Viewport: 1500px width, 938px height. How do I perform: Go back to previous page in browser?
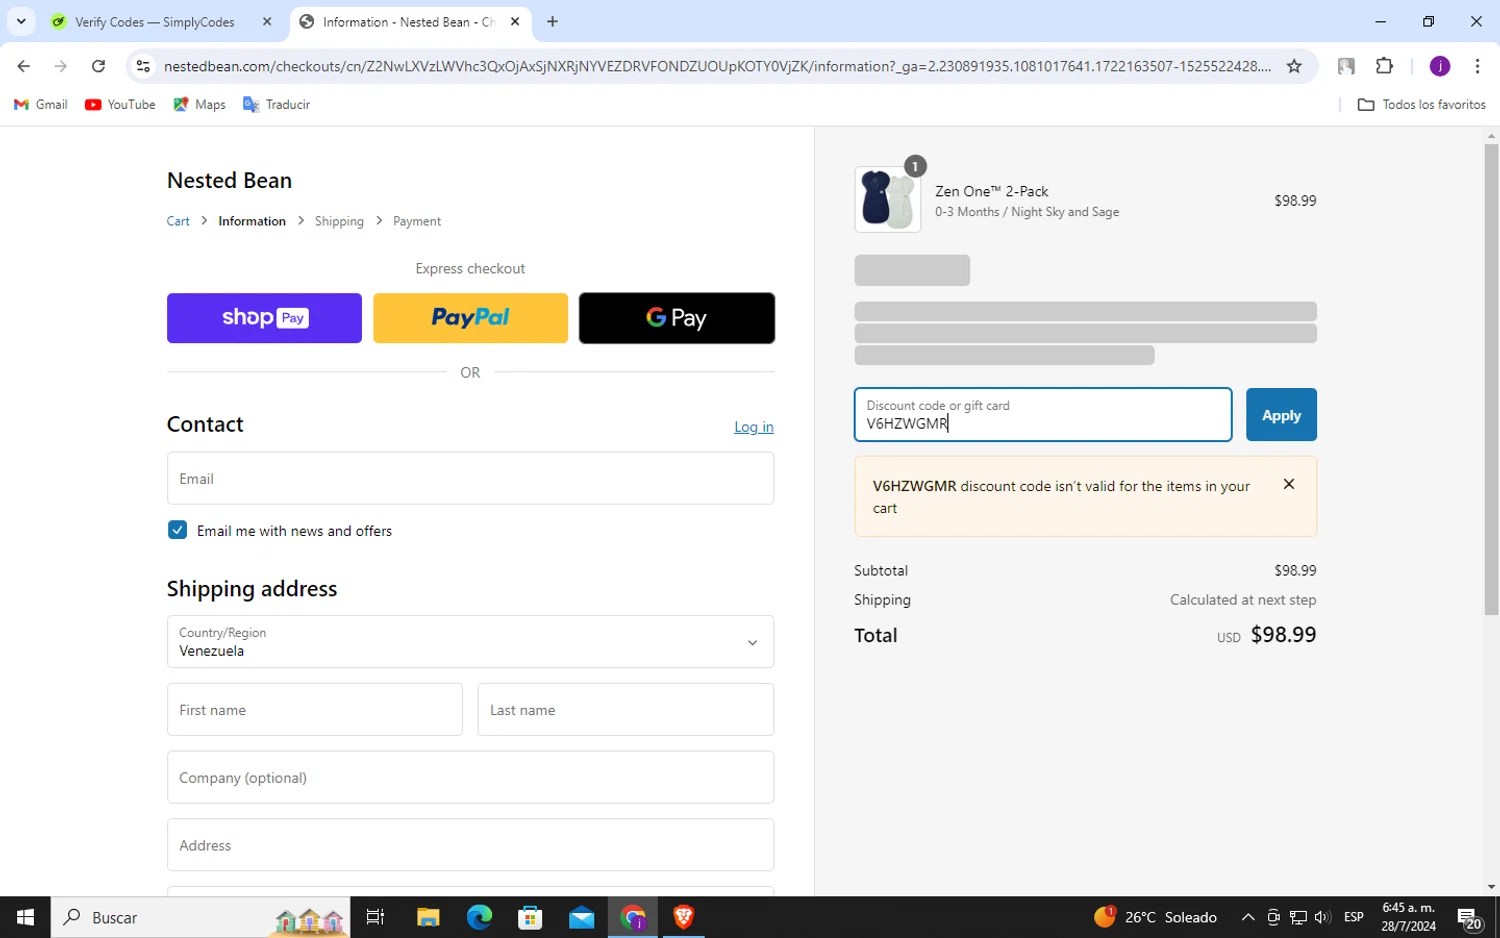24,66
